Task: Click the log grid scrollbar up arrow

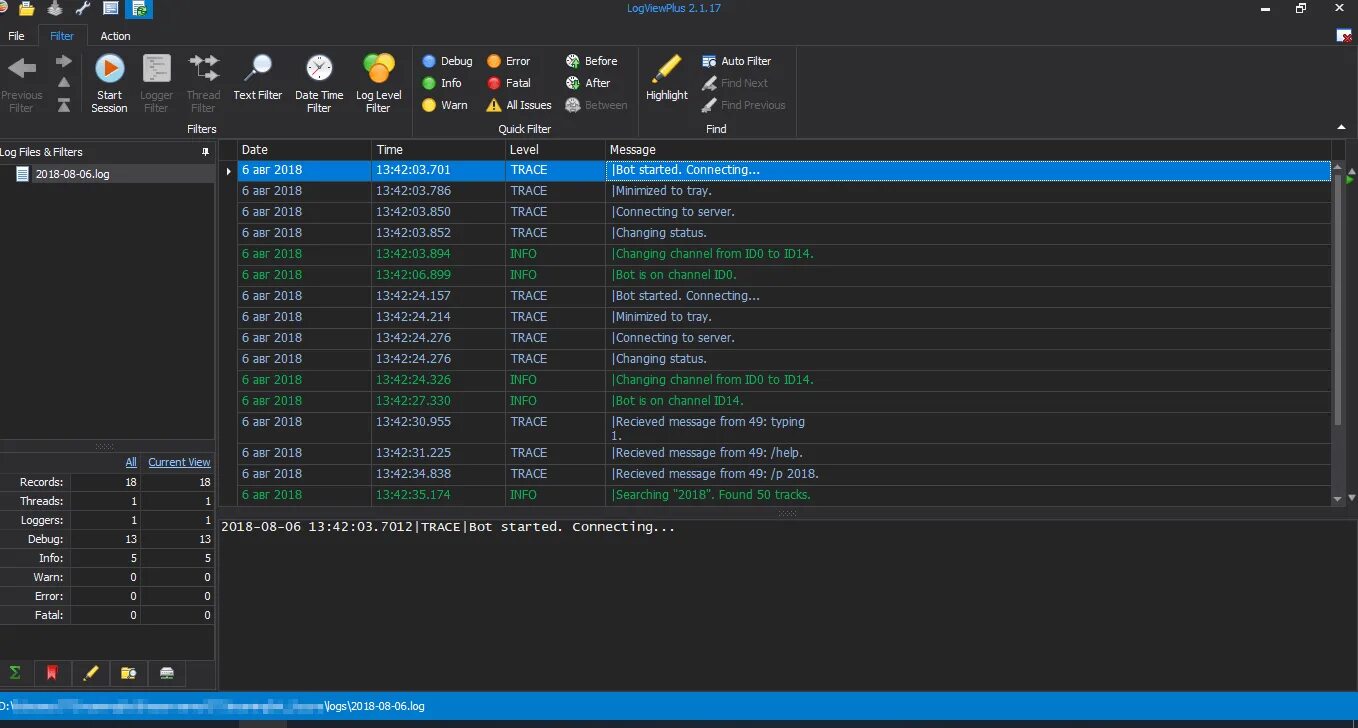Action: (x=1339, y=168)
